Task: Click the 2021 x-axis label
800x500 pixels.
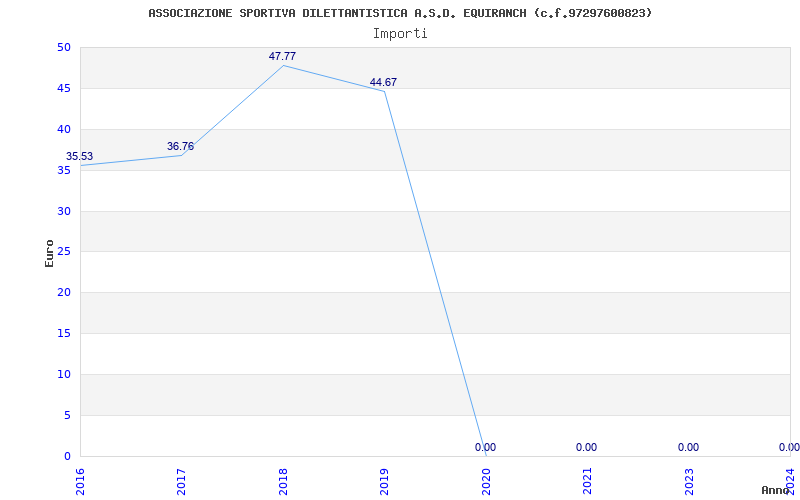Action: coord(588,481)
